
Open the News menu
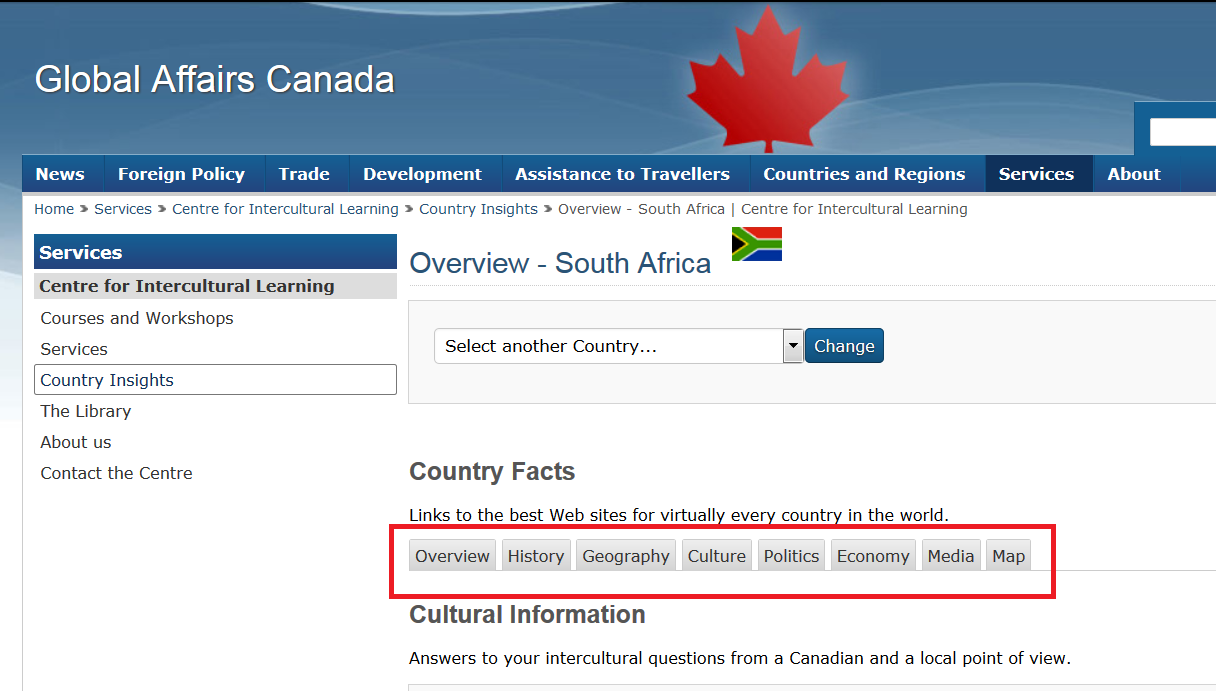[x=60, y=174]
